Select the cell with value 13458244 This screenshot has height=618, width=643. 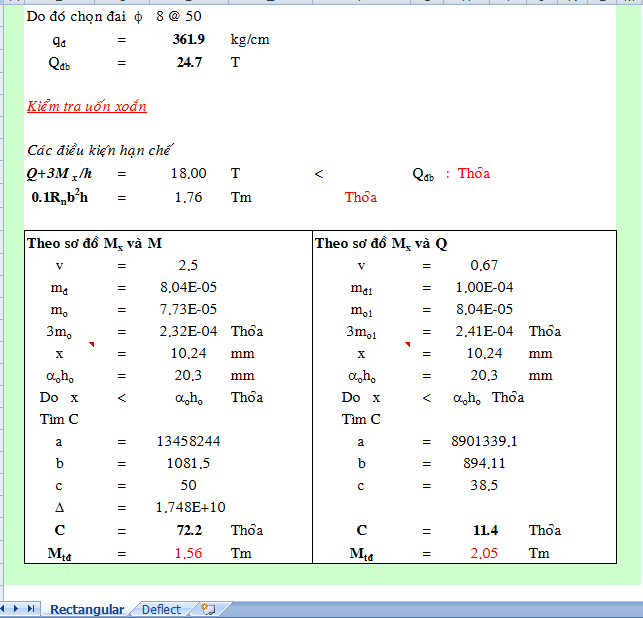(x=188, y=441)
